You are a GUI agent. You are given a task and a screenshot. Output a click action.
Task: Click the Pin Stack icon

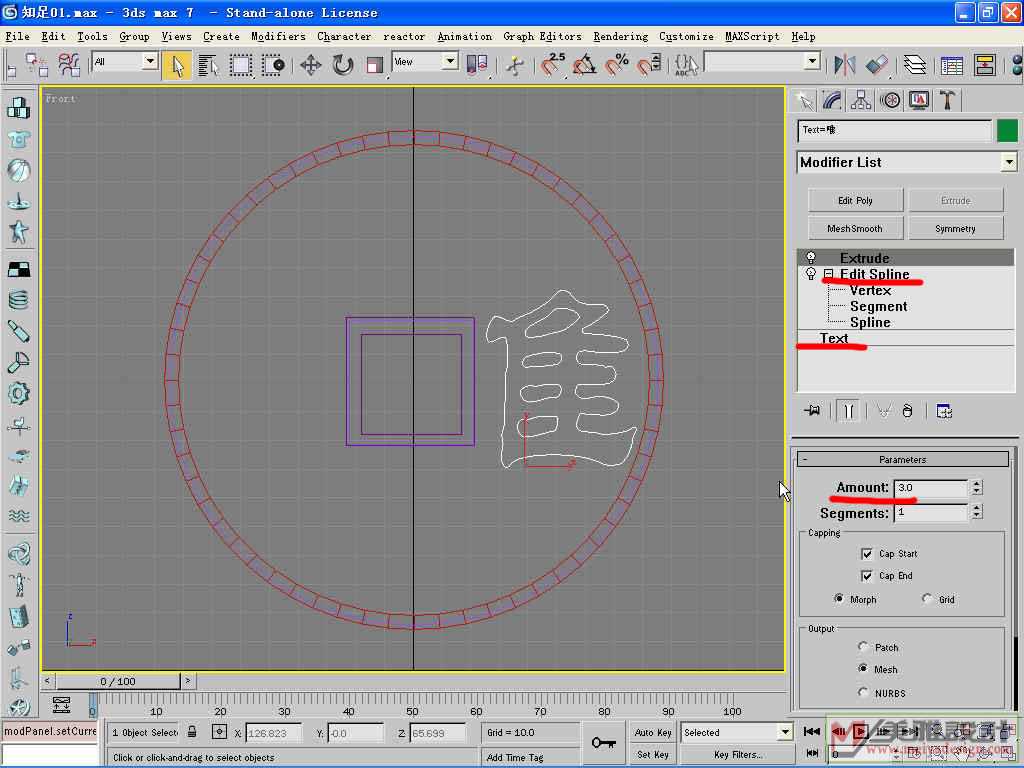[x=812, y=411]
